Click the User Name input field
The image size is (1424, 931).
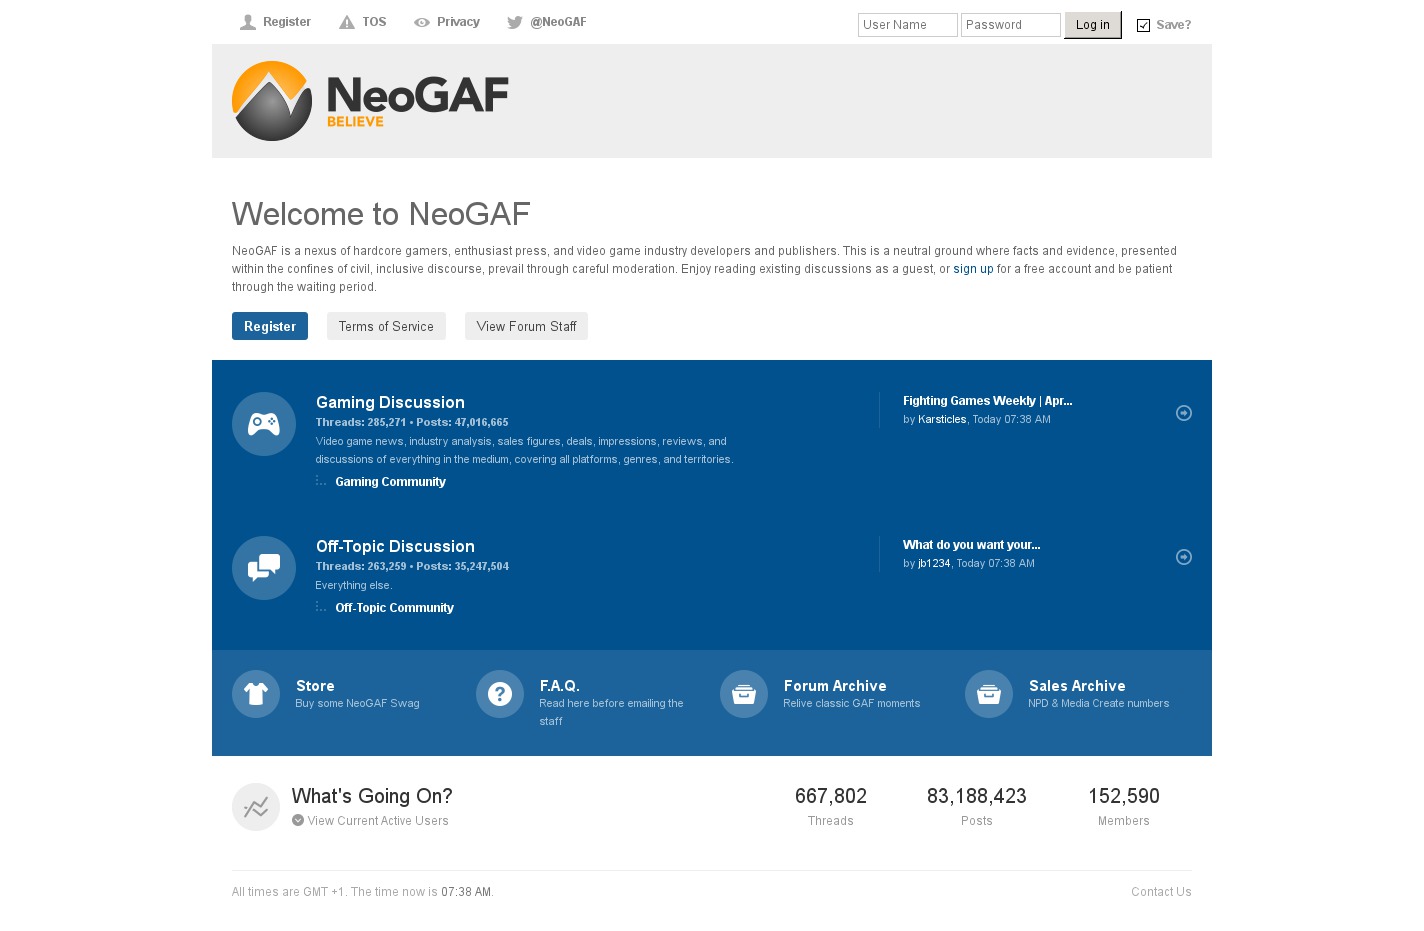tap(907, 25)
